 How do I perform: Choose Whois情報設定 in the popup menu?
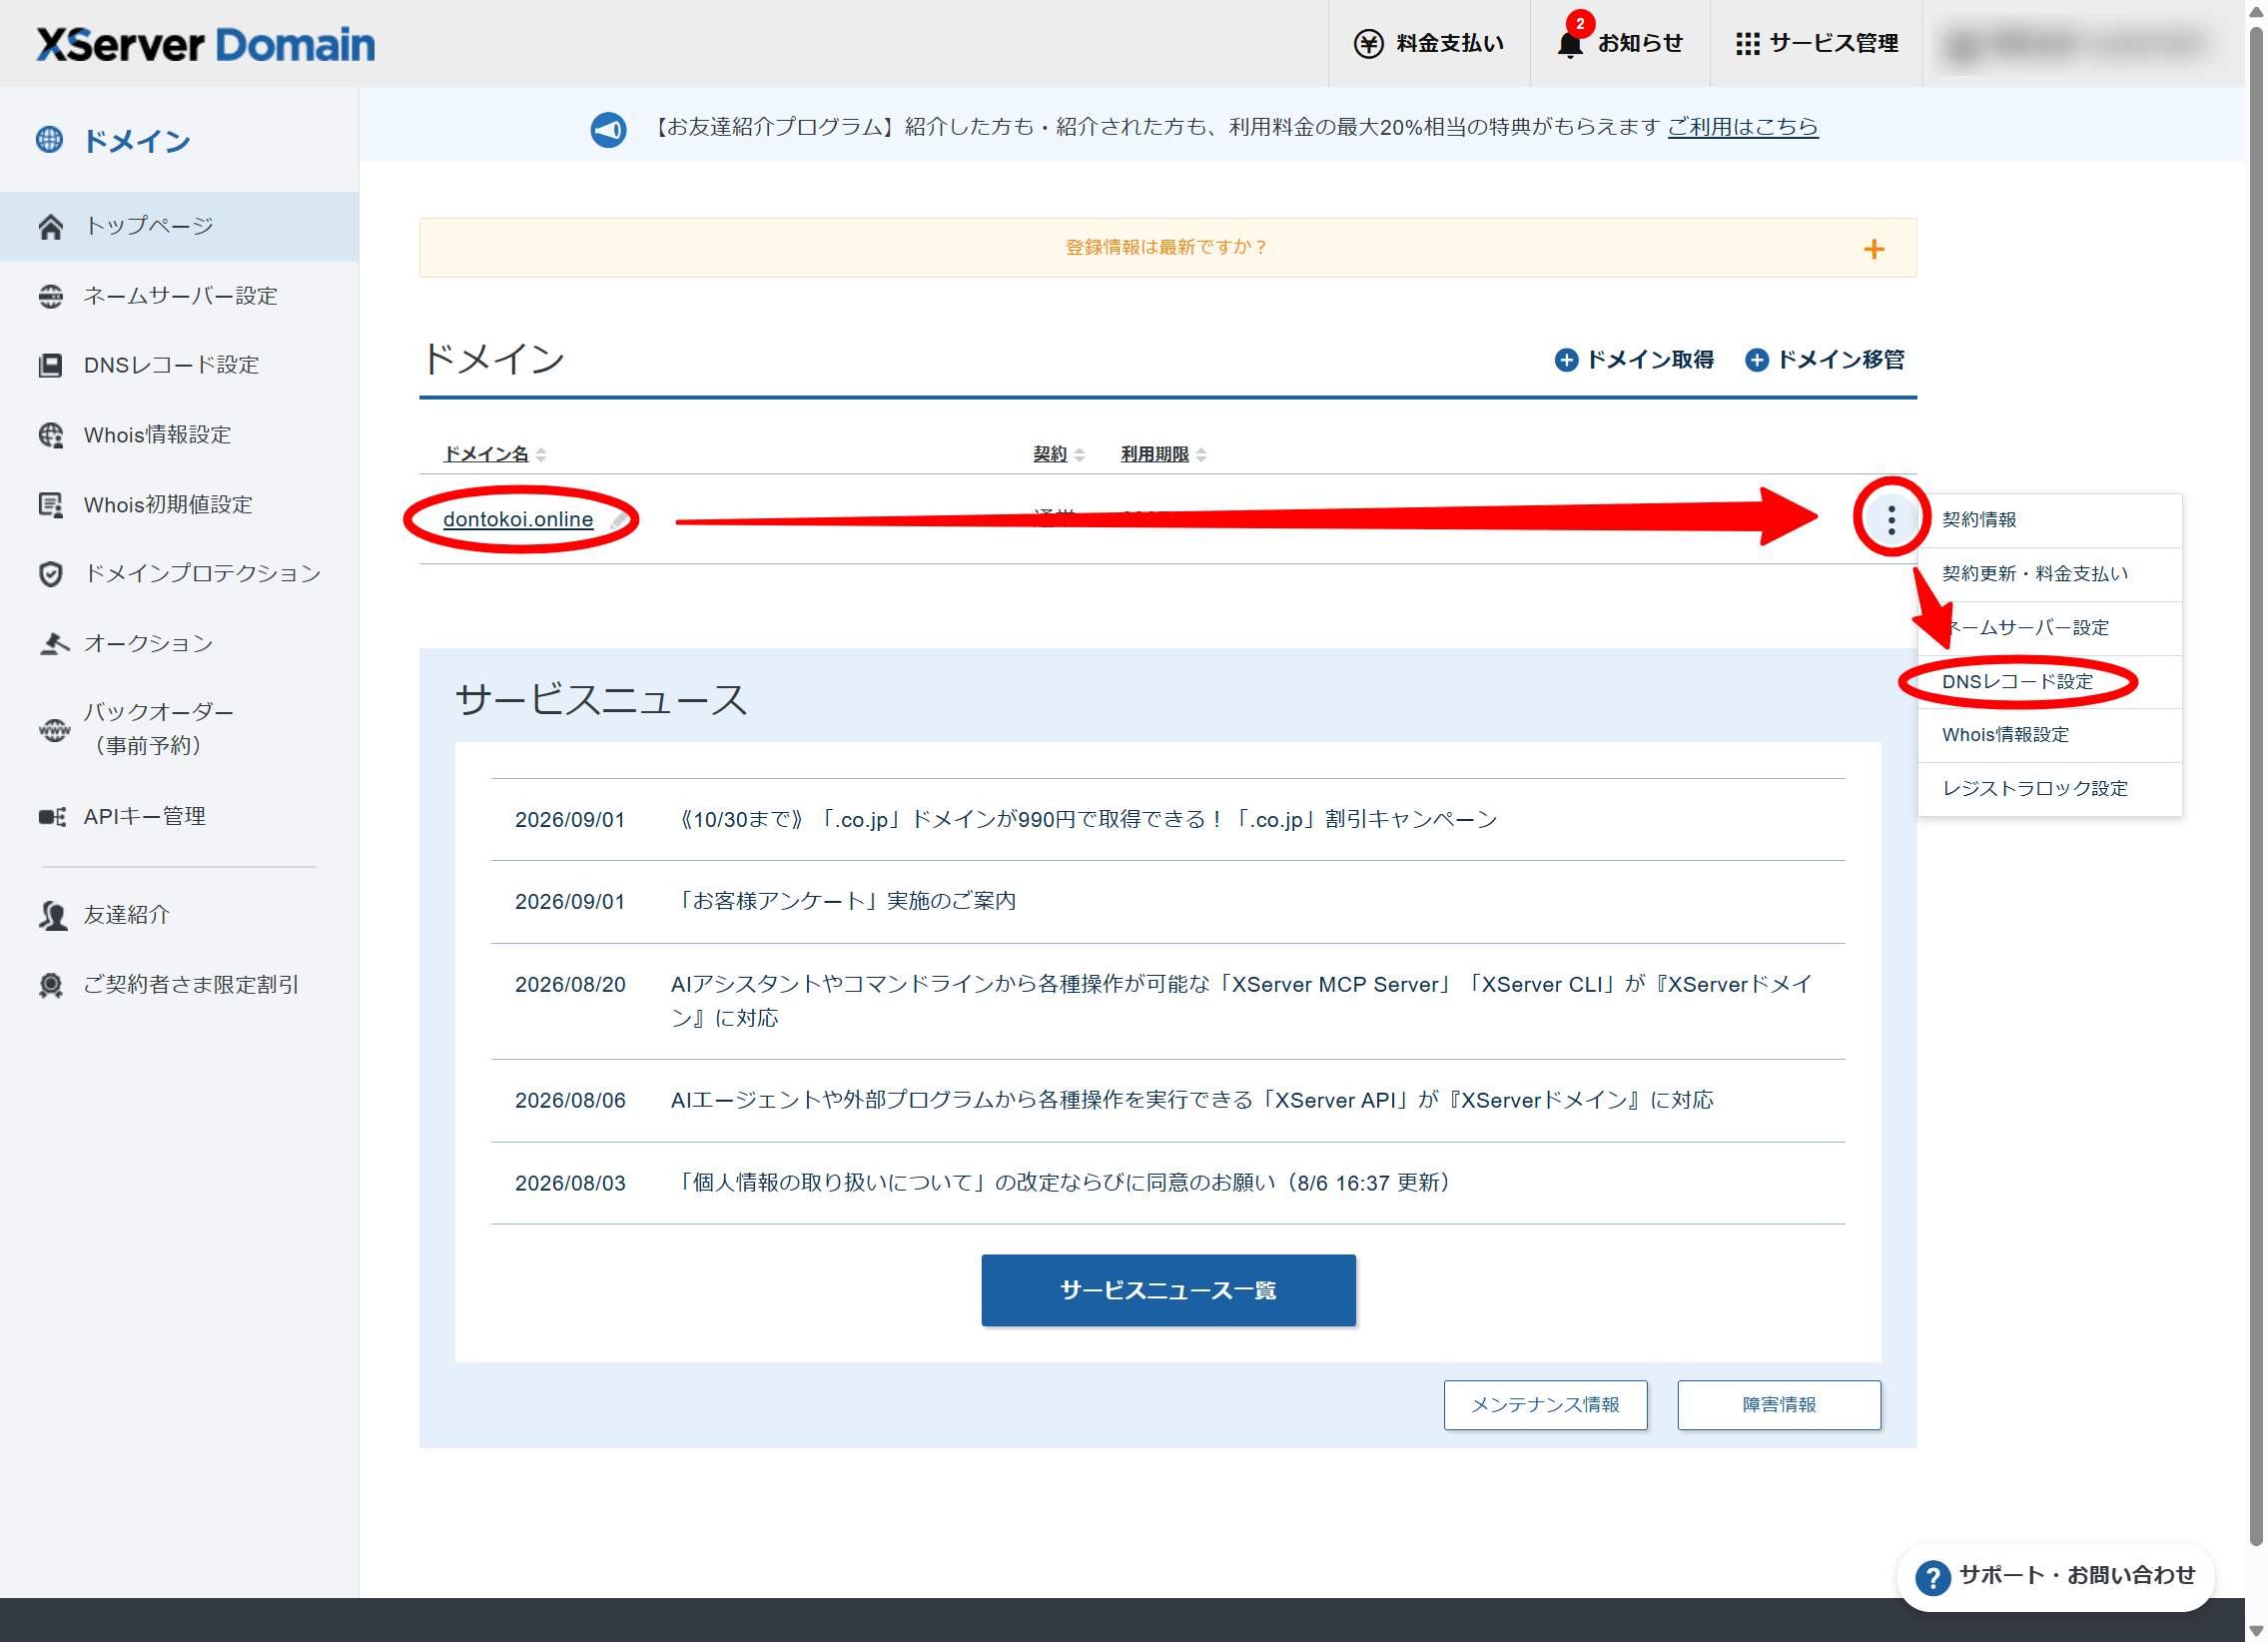click(x=2049, y=735)
